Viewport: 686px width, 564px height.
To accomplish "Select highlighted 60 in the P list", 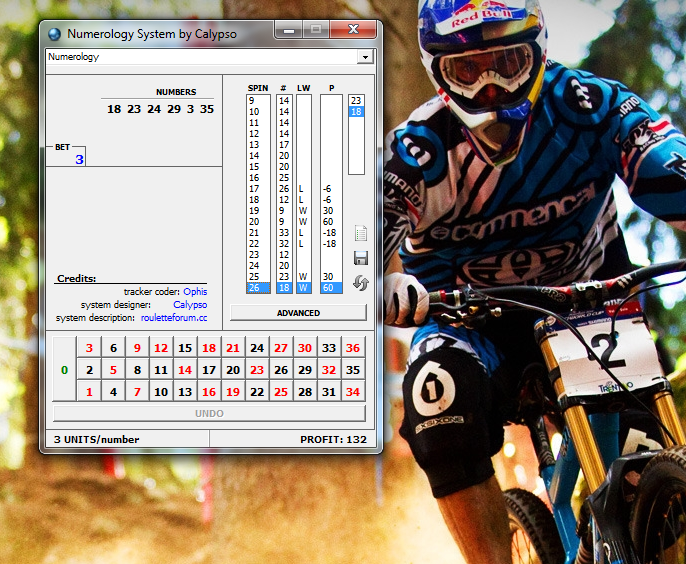I will 331,287.
